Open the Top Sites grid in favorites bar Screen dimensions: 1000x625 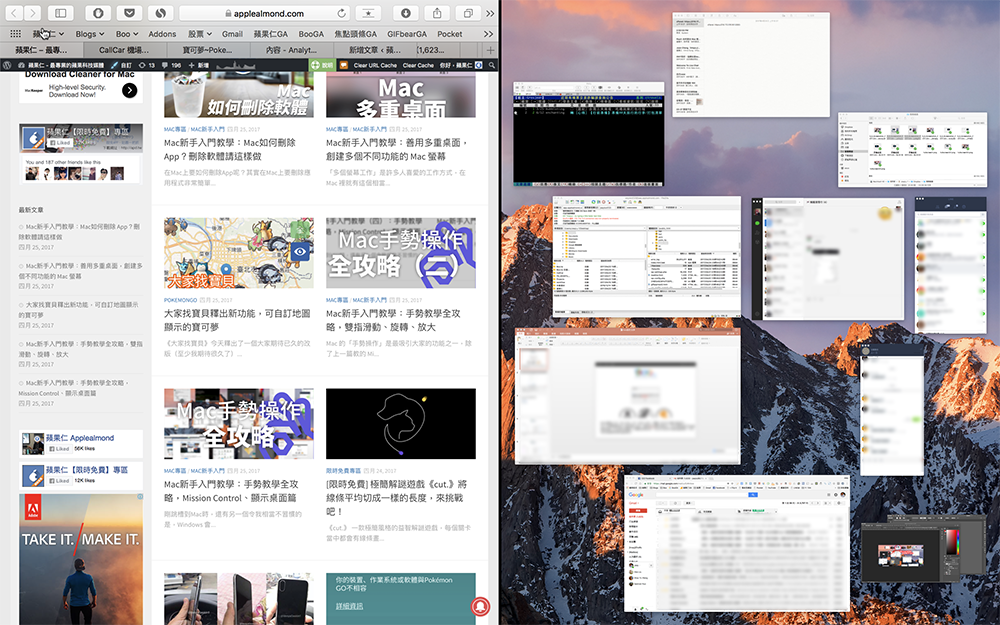(15, 34)
